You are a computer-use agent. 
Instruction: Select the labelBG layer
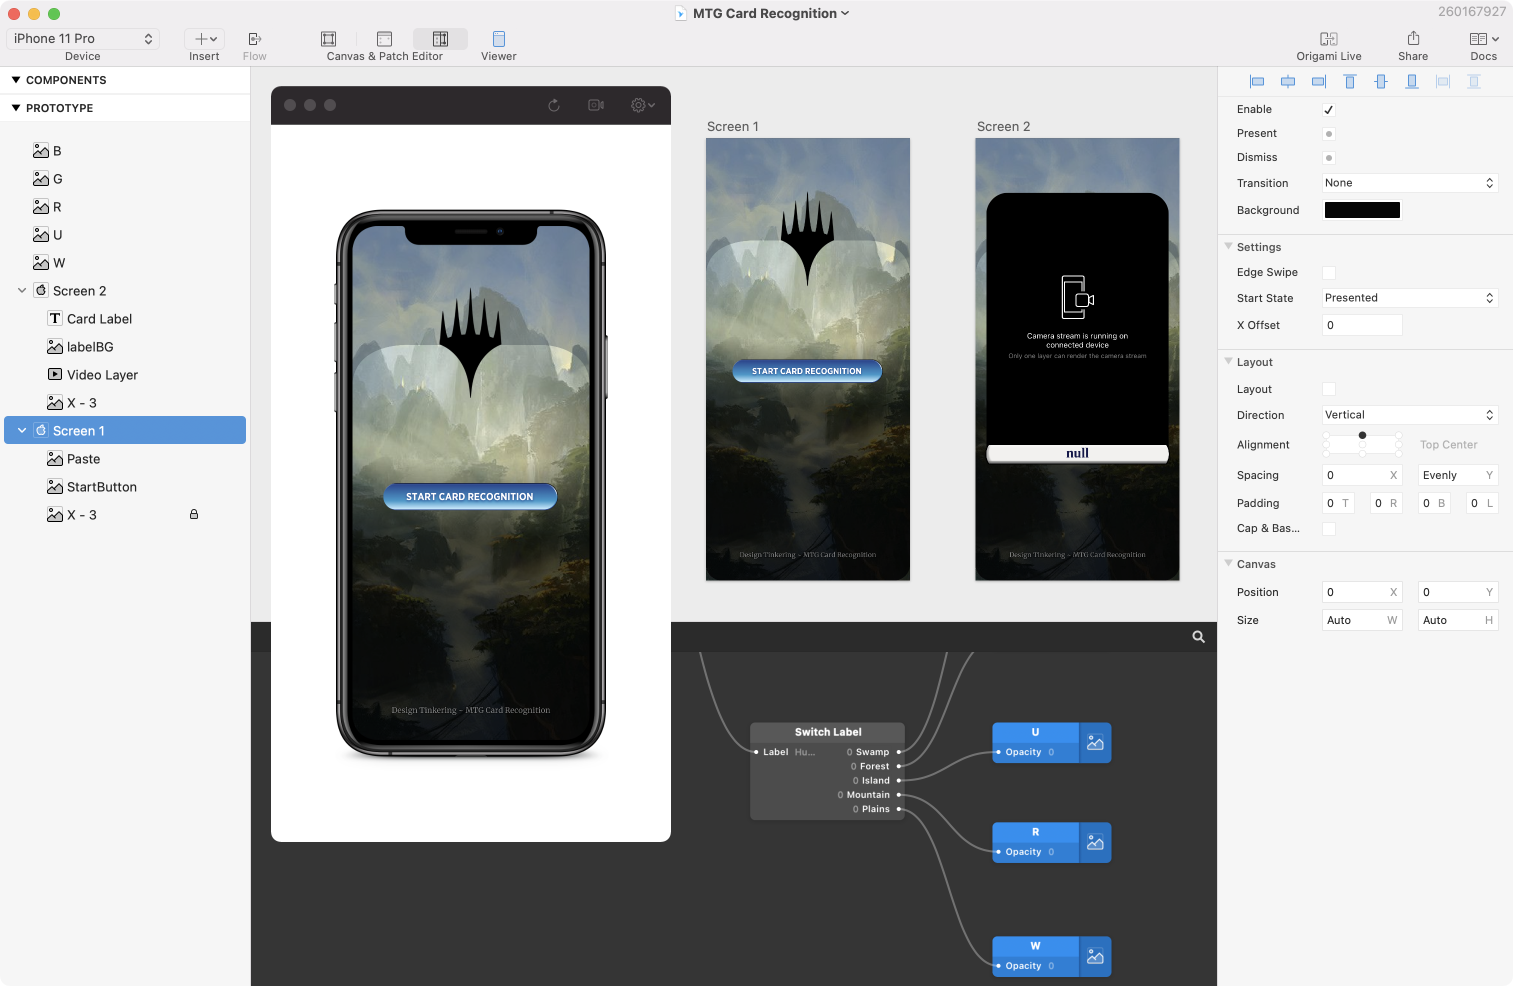125,347
